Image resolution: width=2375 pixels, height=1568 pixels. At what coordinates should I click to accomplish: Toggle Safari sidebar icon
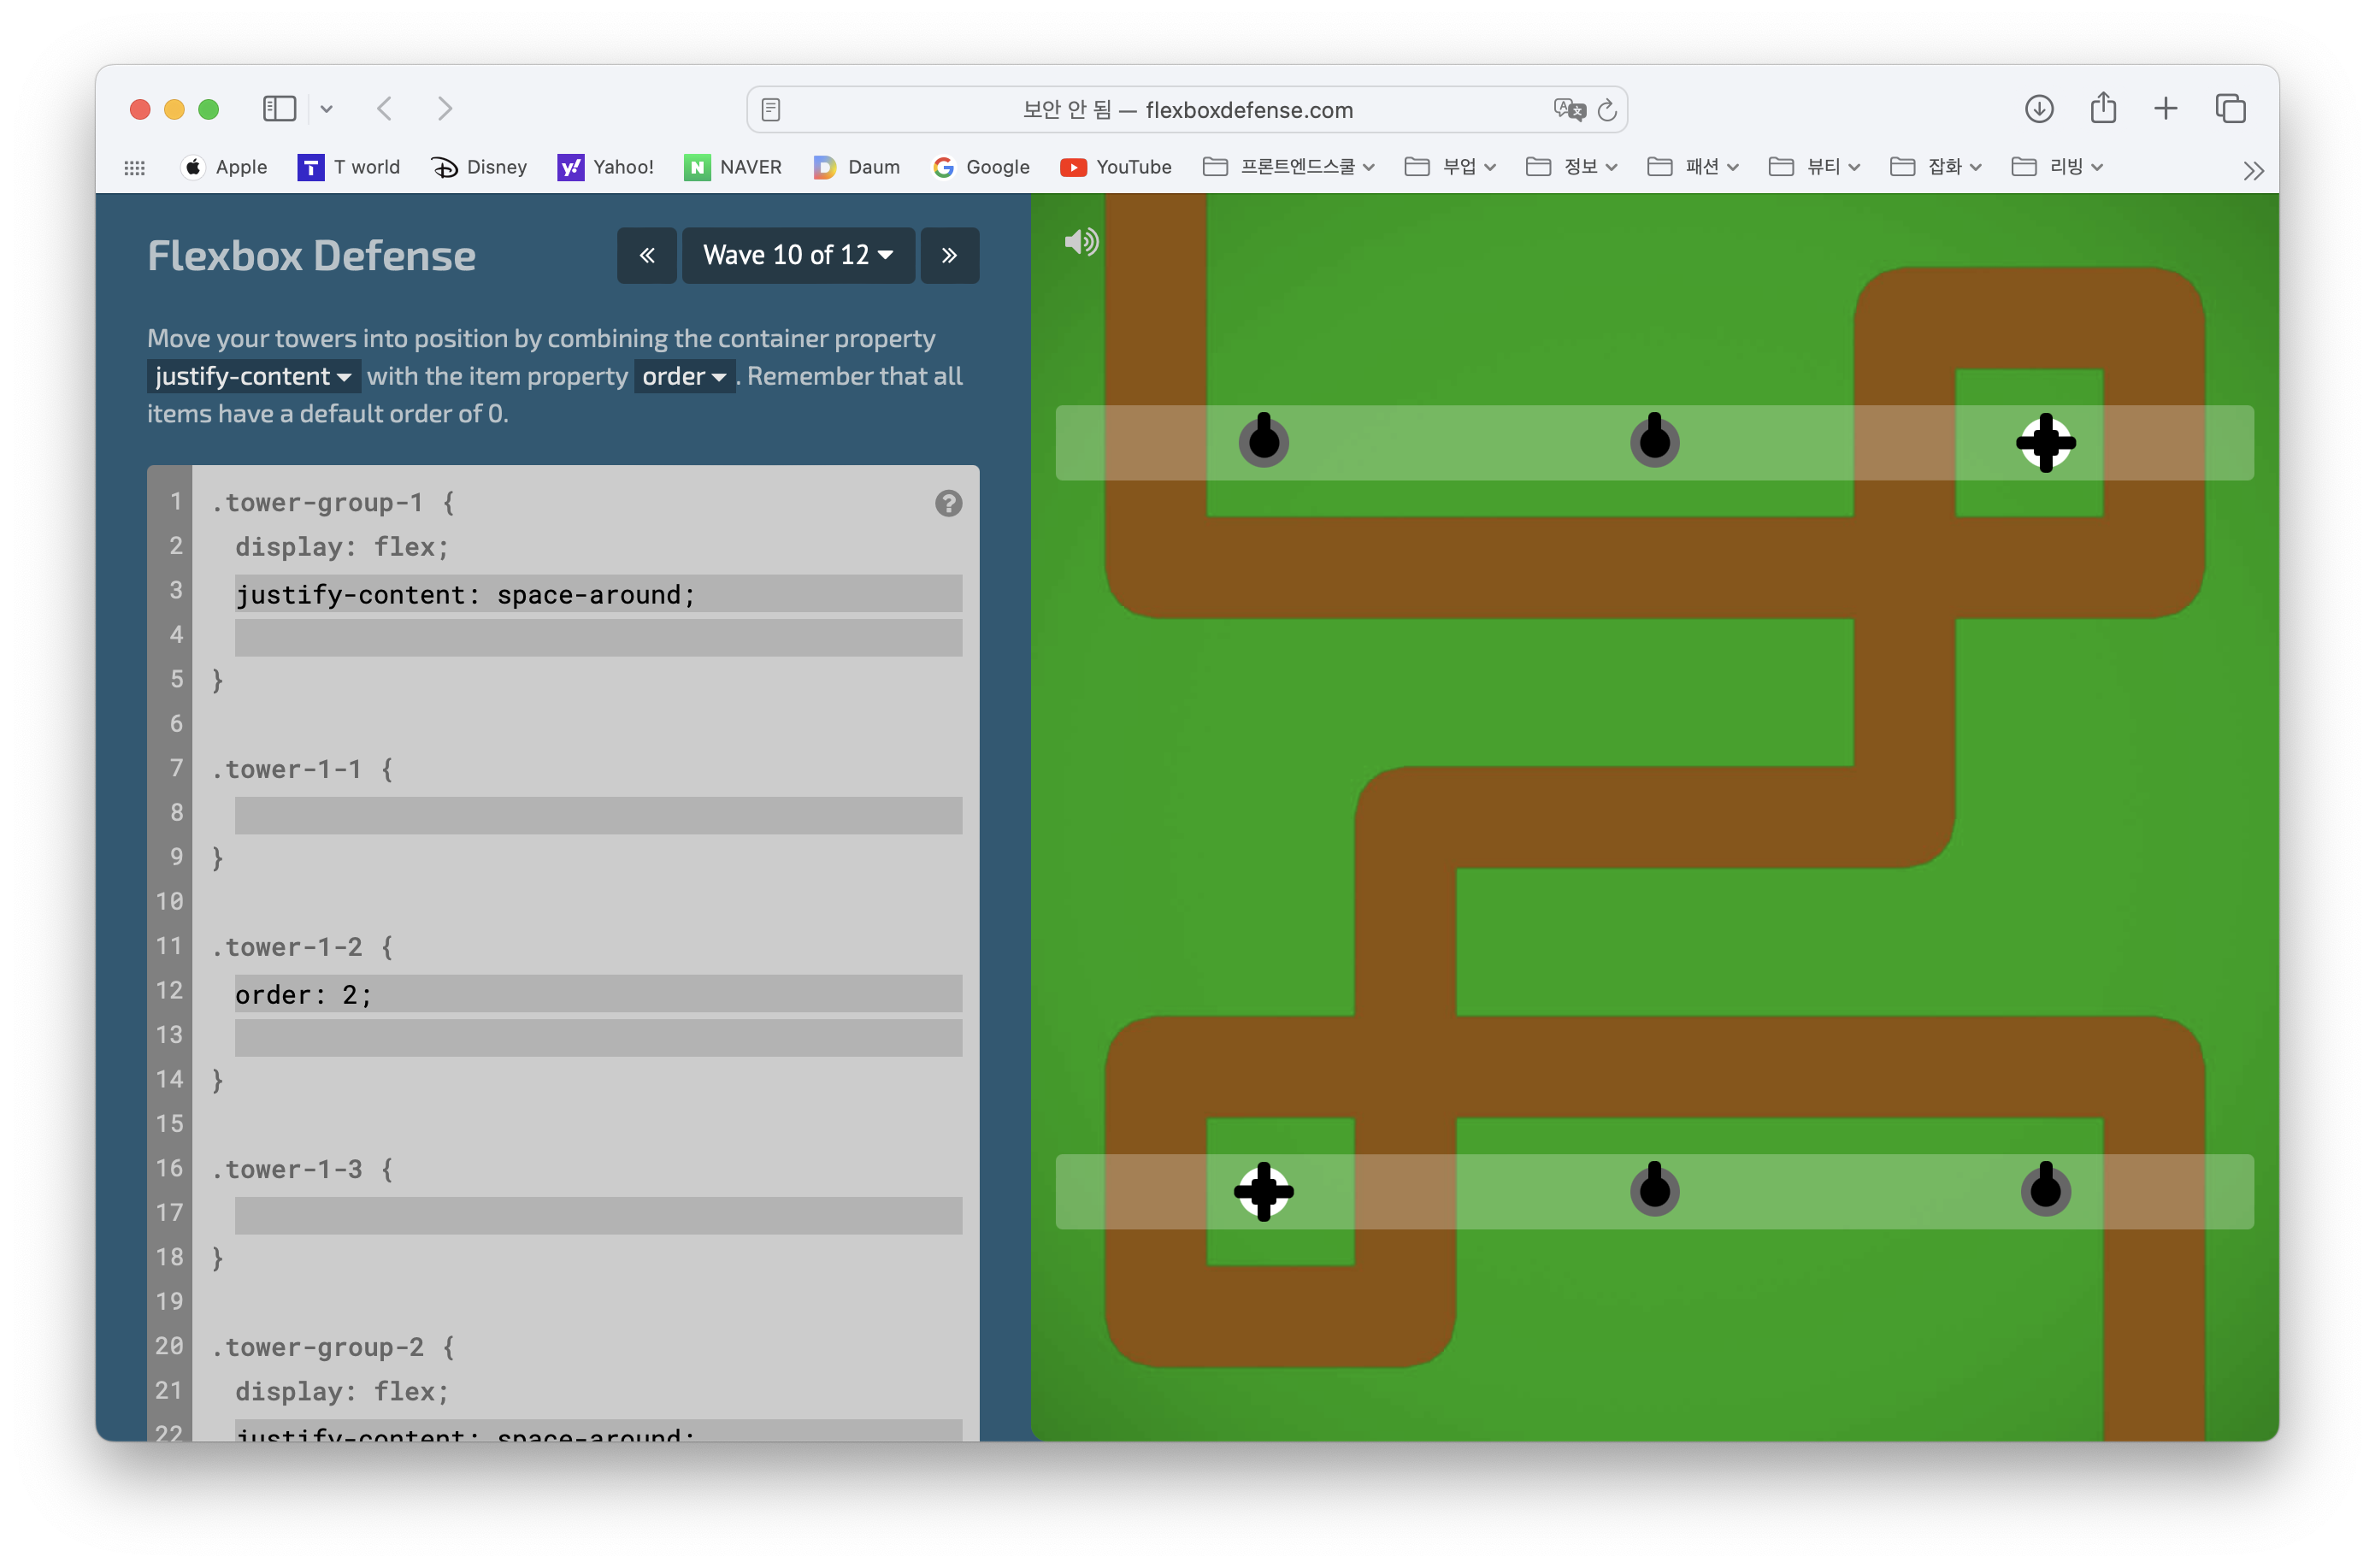point(279,109)
